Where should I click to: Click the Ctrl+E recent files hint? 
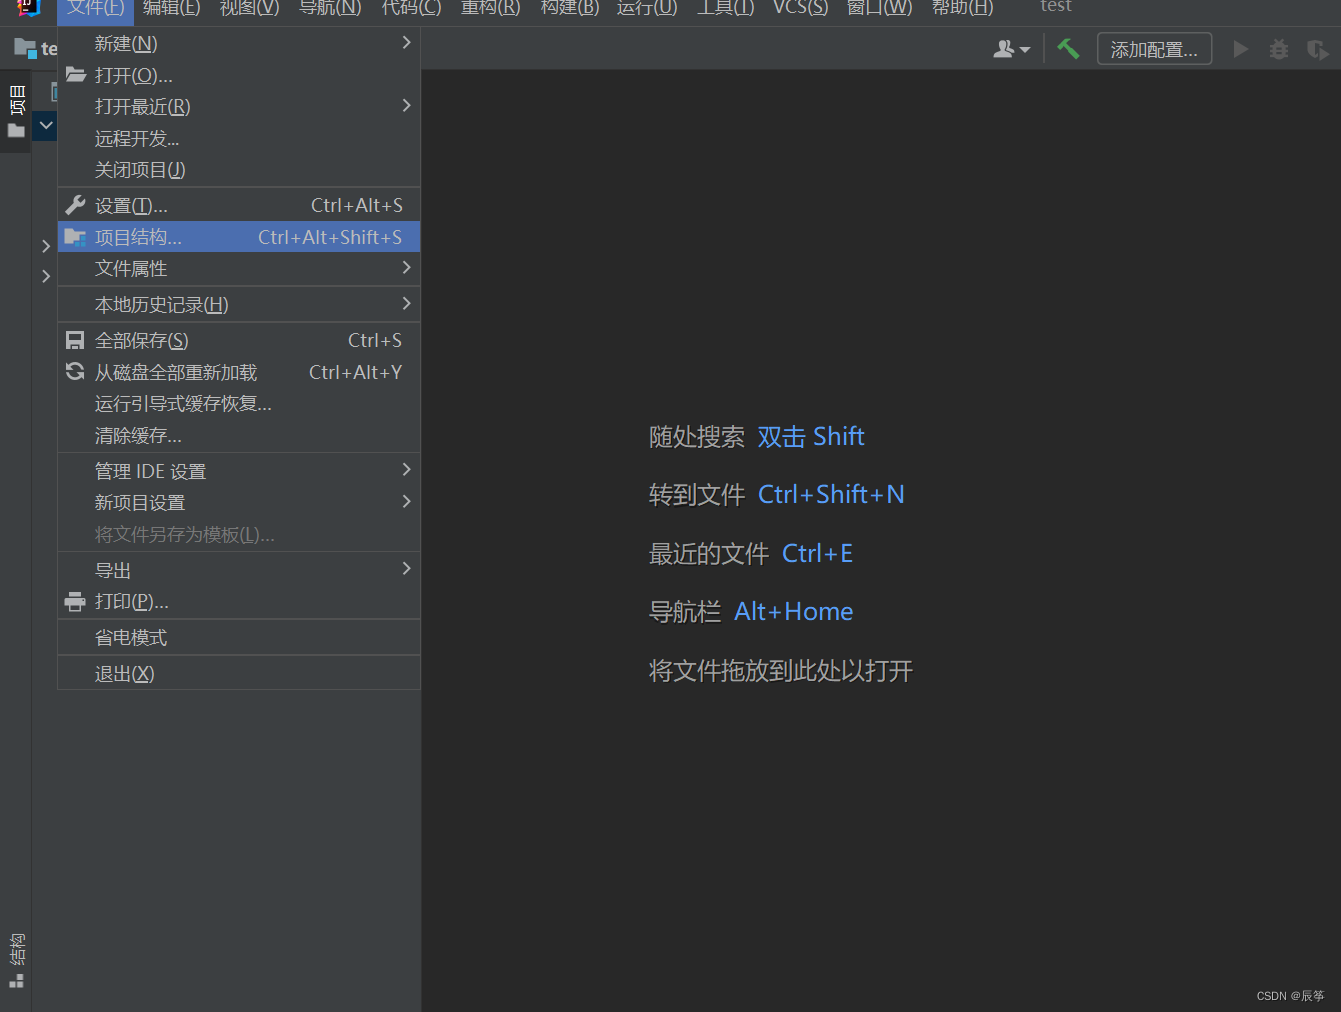pyautogui.click(x=817, y=553)
